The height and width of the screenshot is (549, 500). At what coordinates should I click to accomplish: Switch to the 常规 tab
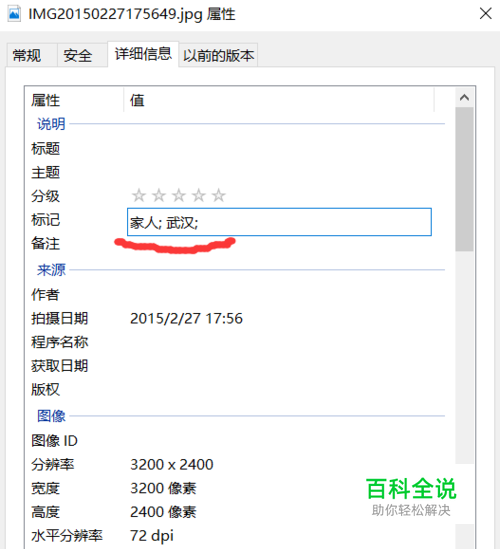click(32, 55)
